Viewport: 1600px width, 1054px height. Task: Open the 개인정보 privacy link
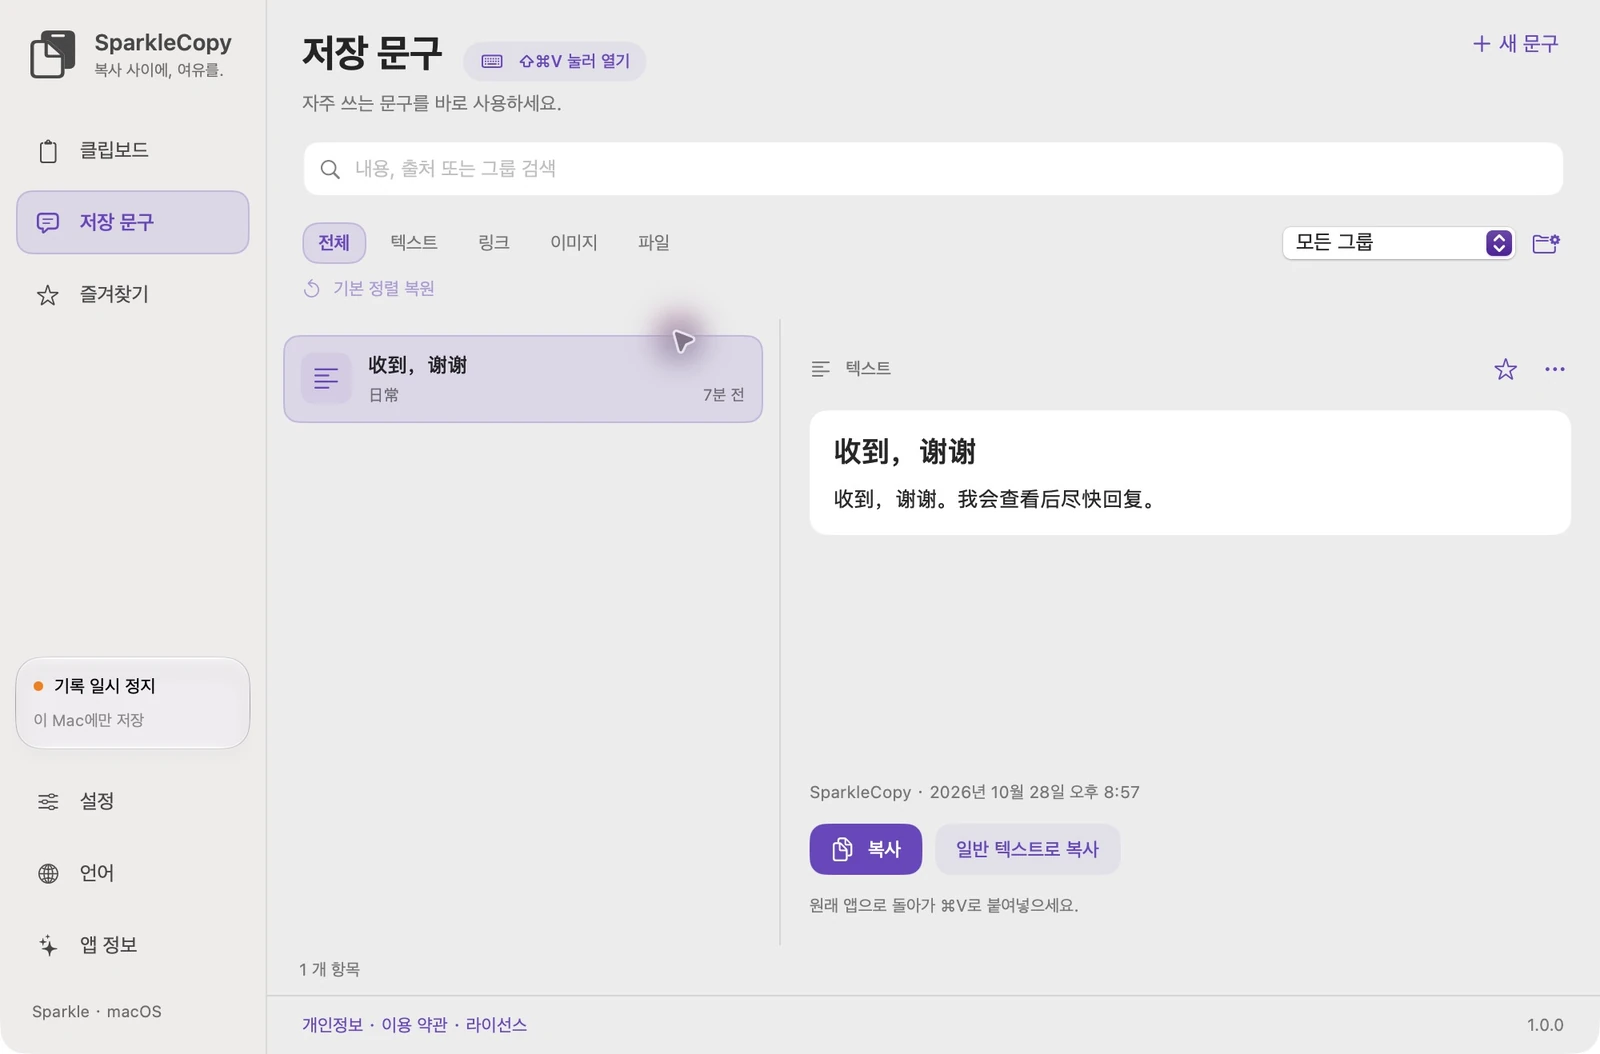click(333, 1025)
